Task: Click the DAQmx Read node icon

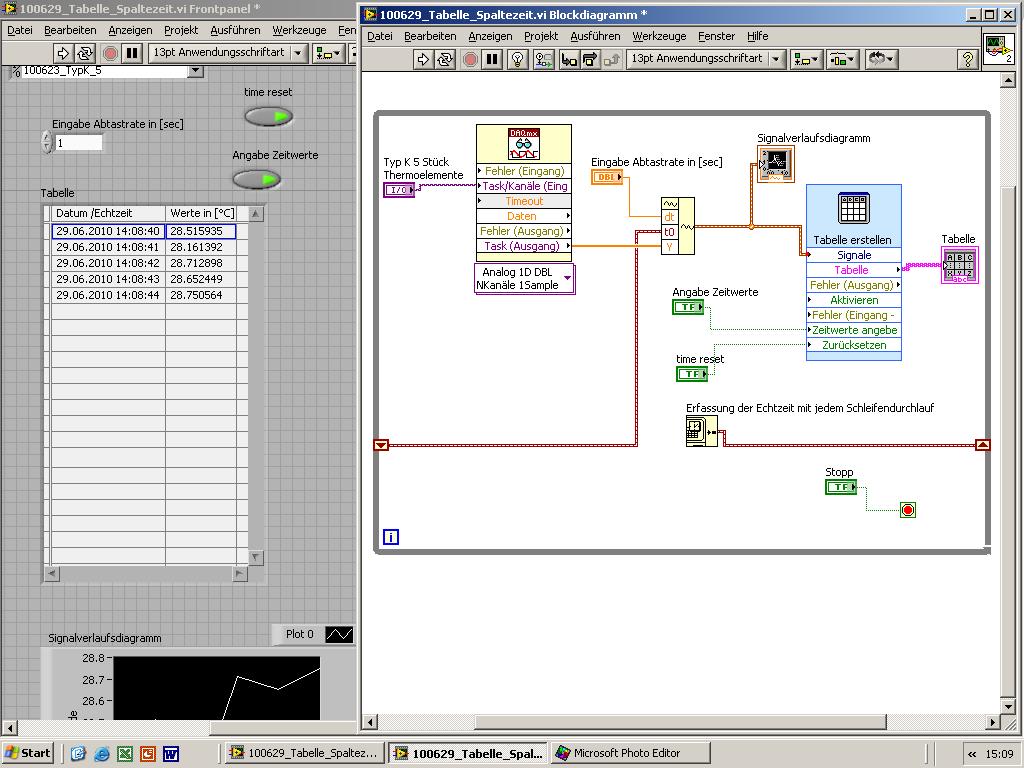Action: tap(524, 144)
